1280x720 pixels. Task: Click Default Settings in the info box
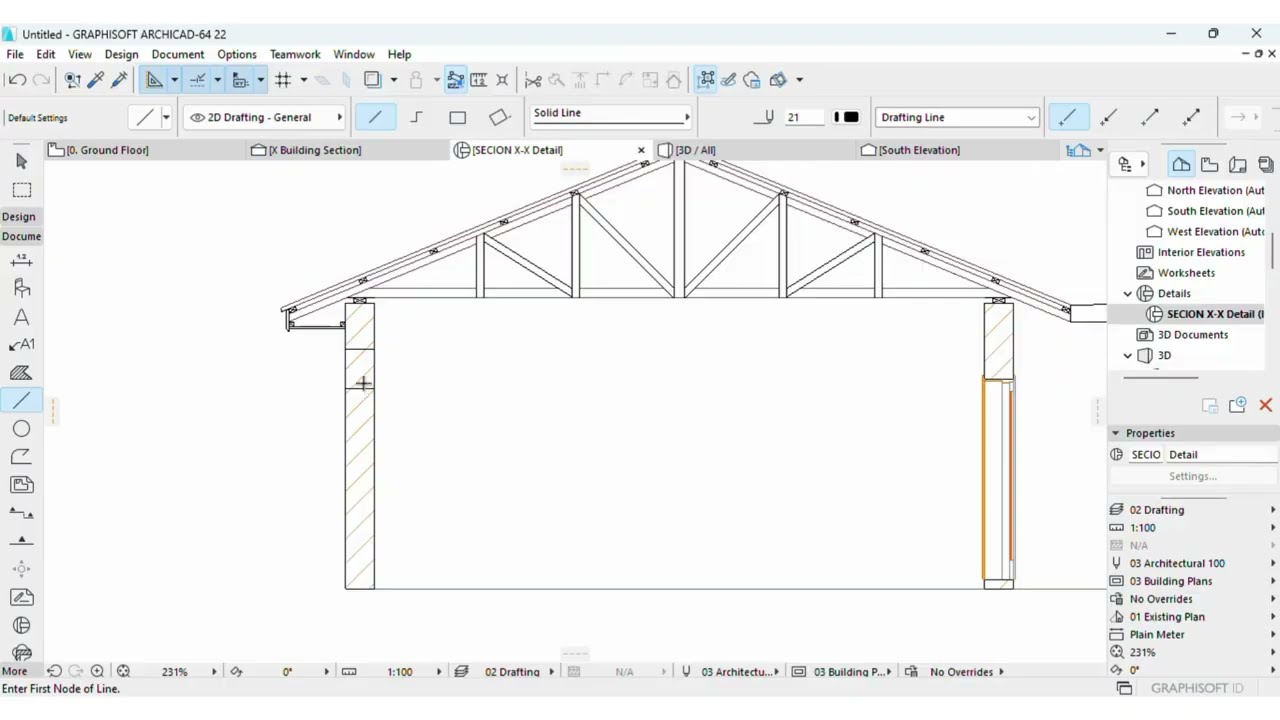[x=38, y=118]
